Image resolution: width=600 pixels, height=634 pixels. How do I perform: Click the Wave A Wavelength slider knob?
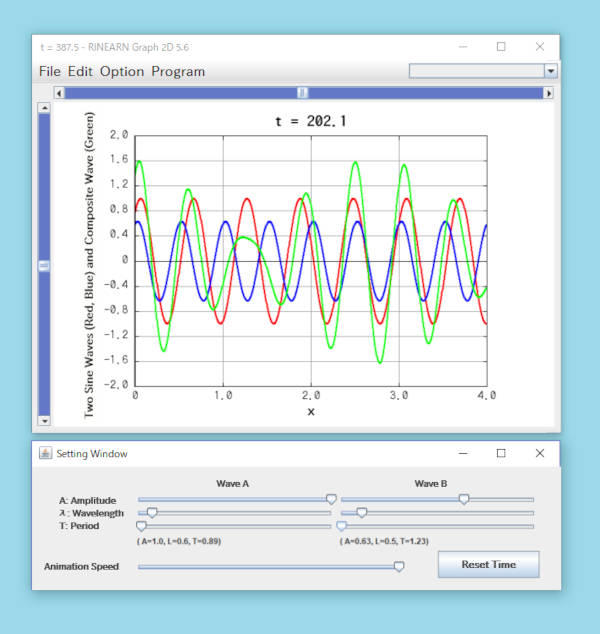152,513
